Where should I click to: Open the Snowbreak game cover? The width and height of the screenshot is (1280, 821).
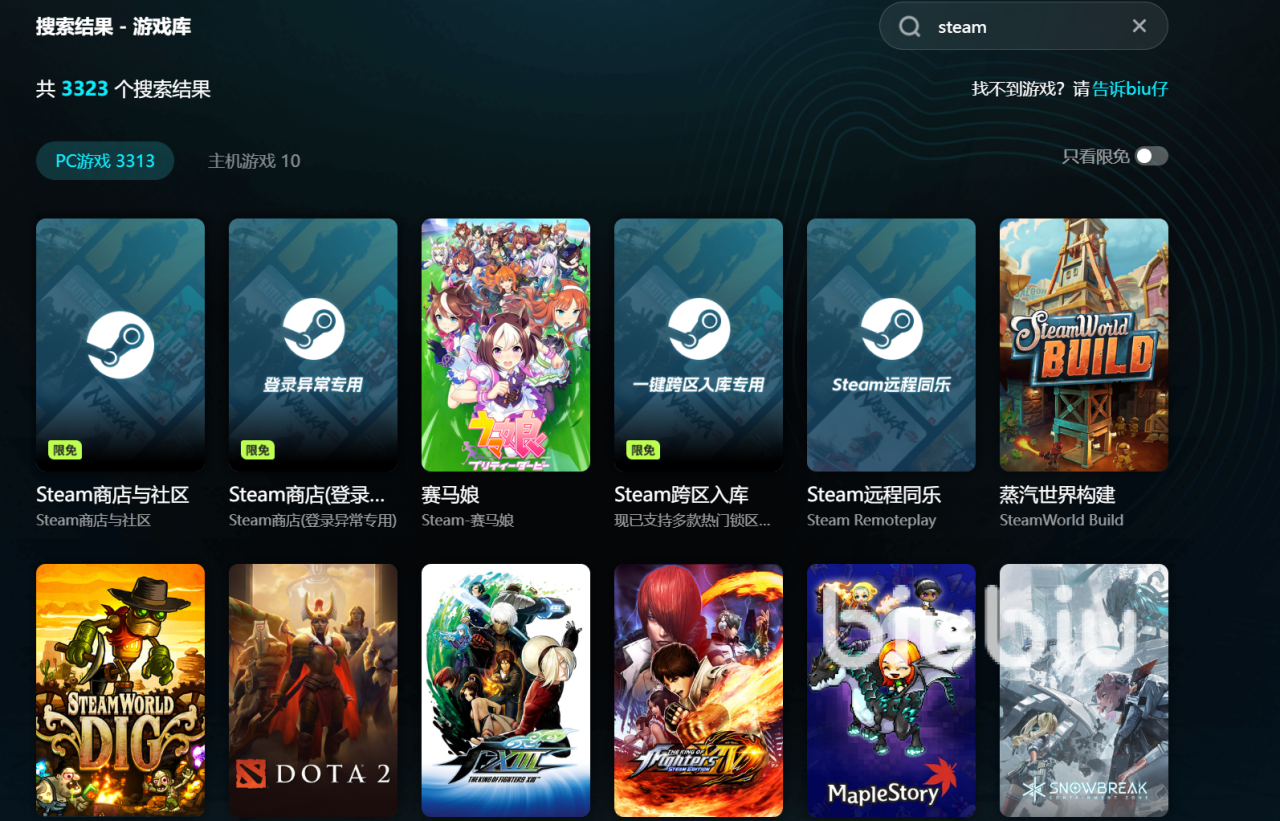pos(1083,690)
